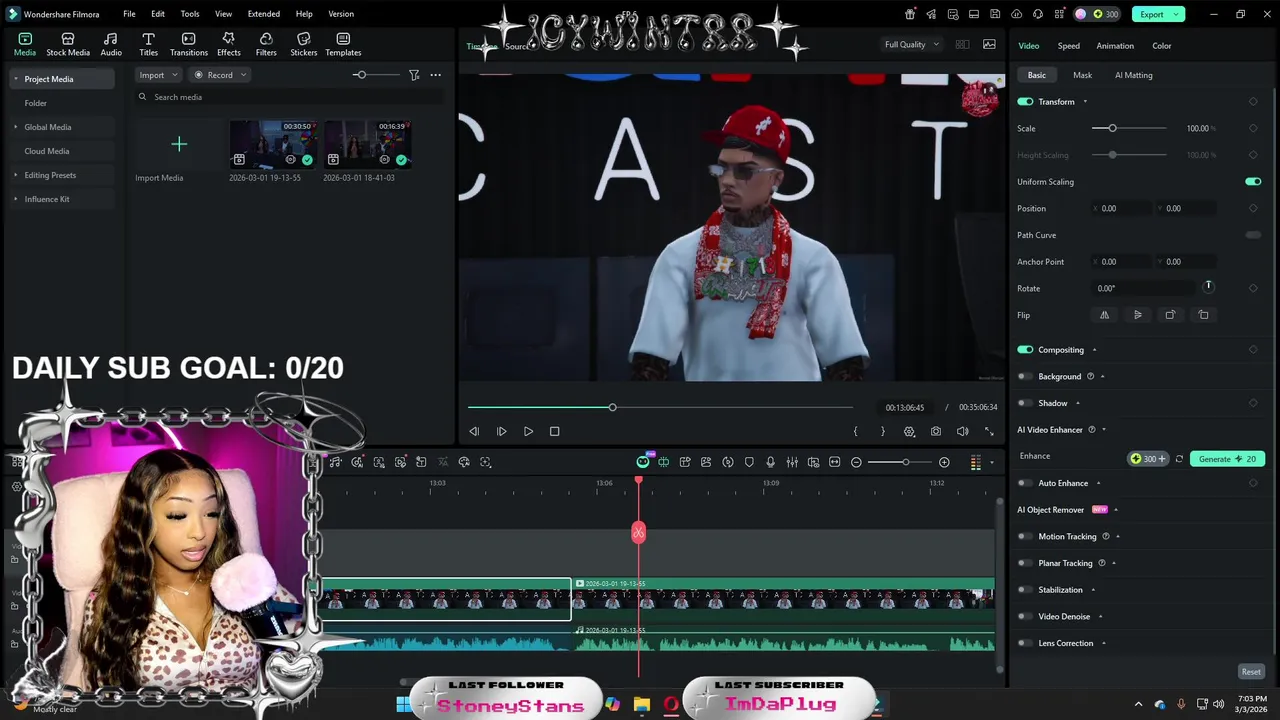Image resolution: width=1280 pixels, height=720 pixels.
Task: Toggle the Compositing switch
Action: tap(1025, 350)
